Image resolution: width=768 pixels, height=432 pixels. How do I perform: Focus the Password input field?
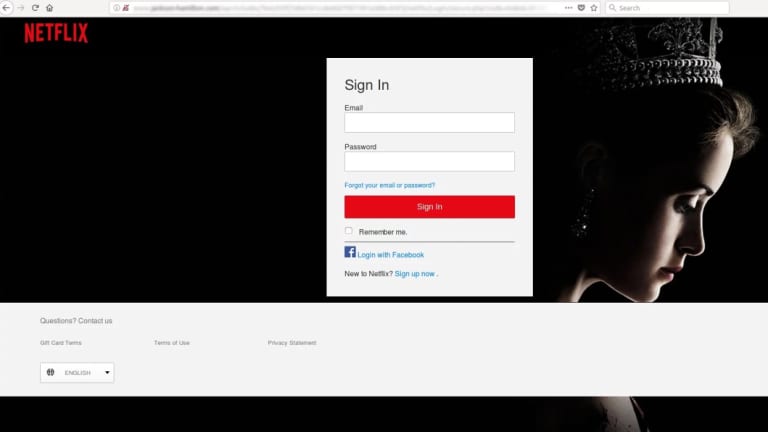[430, 161]
